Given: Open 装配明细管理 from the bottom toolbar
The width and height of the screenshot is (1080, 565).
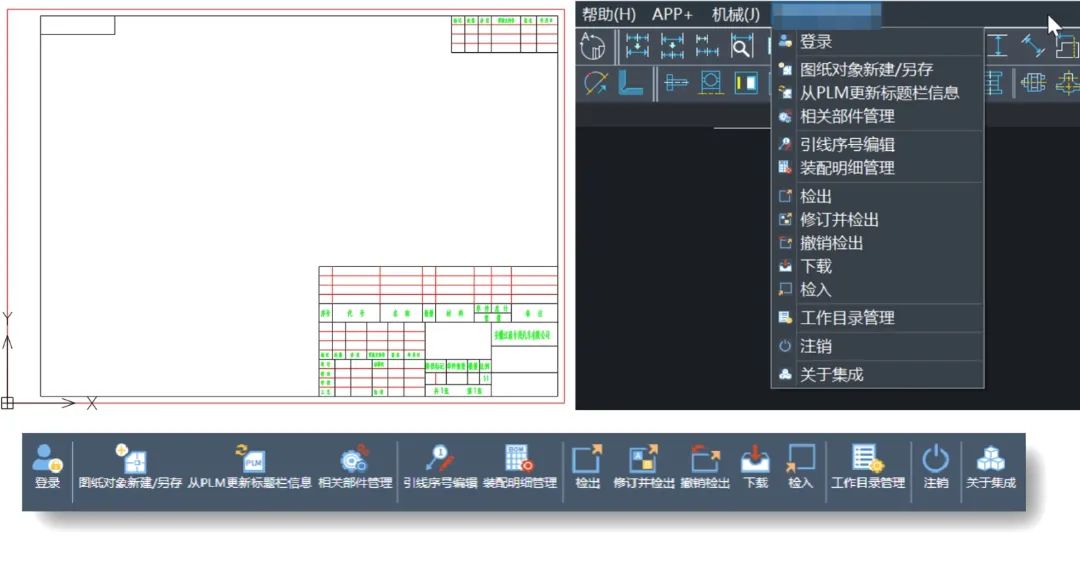Looking at the screenshot, I should (x=519, y=467).
